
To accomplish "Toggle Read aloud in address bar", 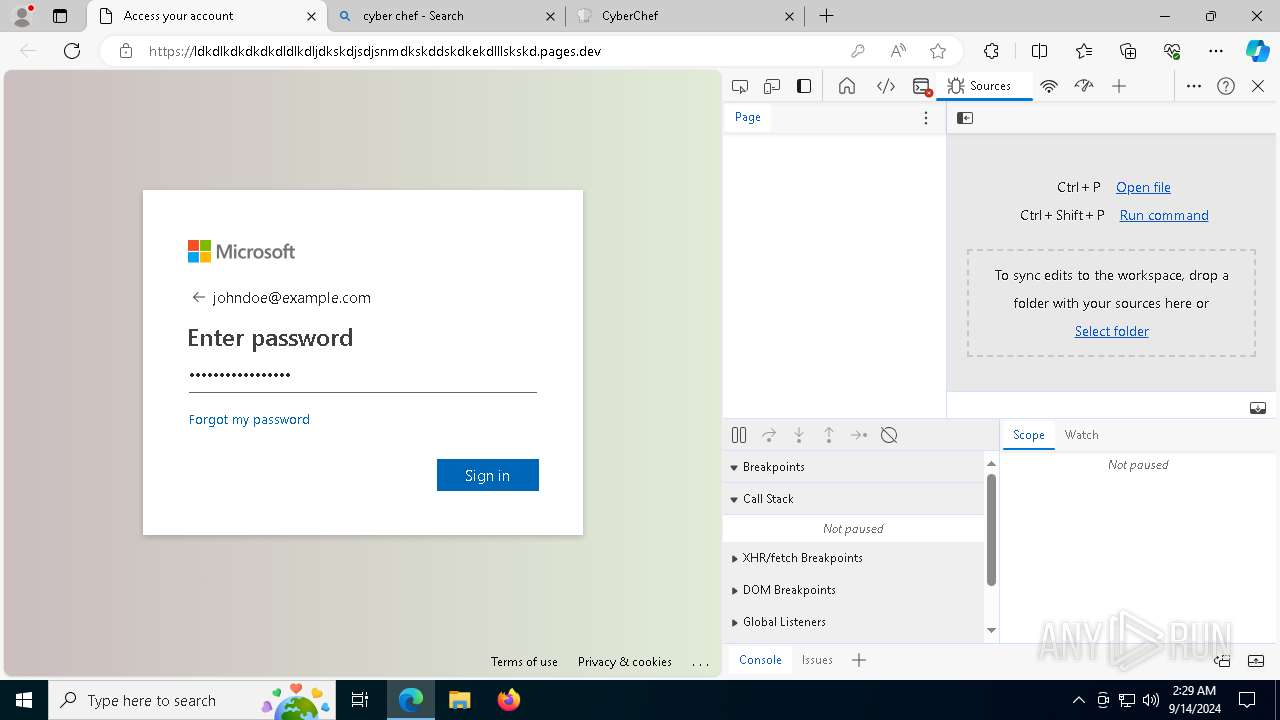I will click(898, 51).
